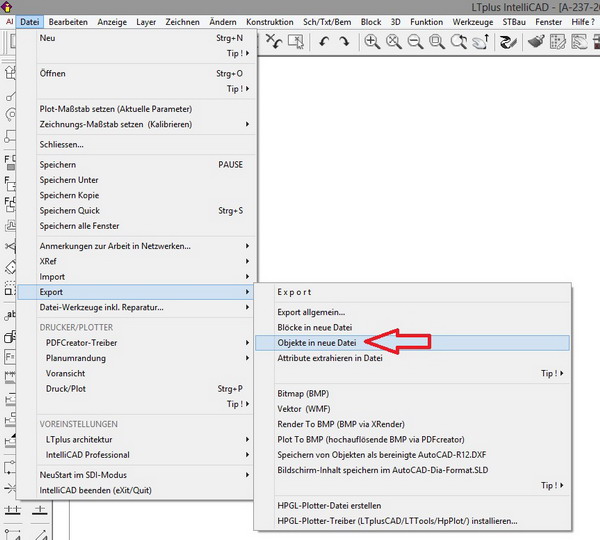600x540 pixels.
Task: Open the Ändern menu
Action: click(223, 22)
